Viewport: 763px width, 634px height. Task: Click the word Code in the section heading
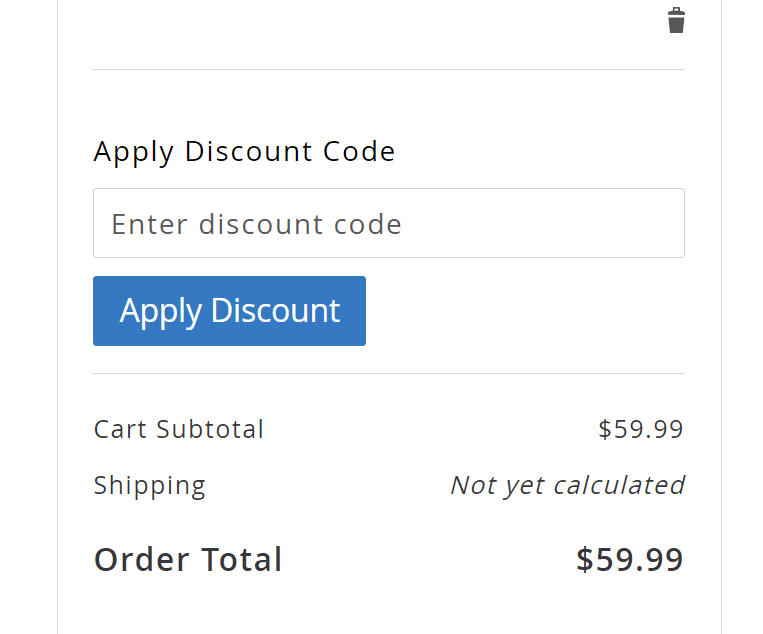click(359, 151)
